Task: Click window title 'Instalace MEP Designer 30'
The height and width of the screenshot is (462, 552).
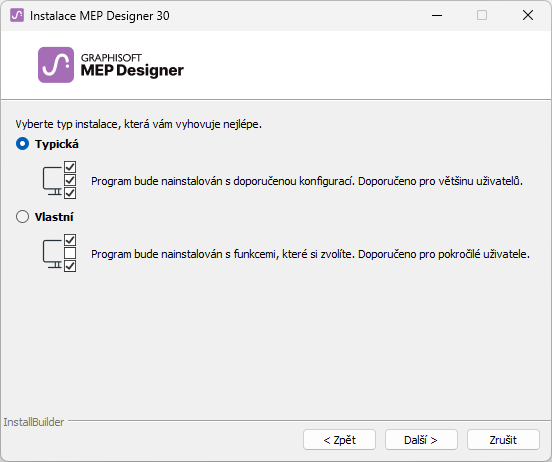Action: [x=100, y=16]
